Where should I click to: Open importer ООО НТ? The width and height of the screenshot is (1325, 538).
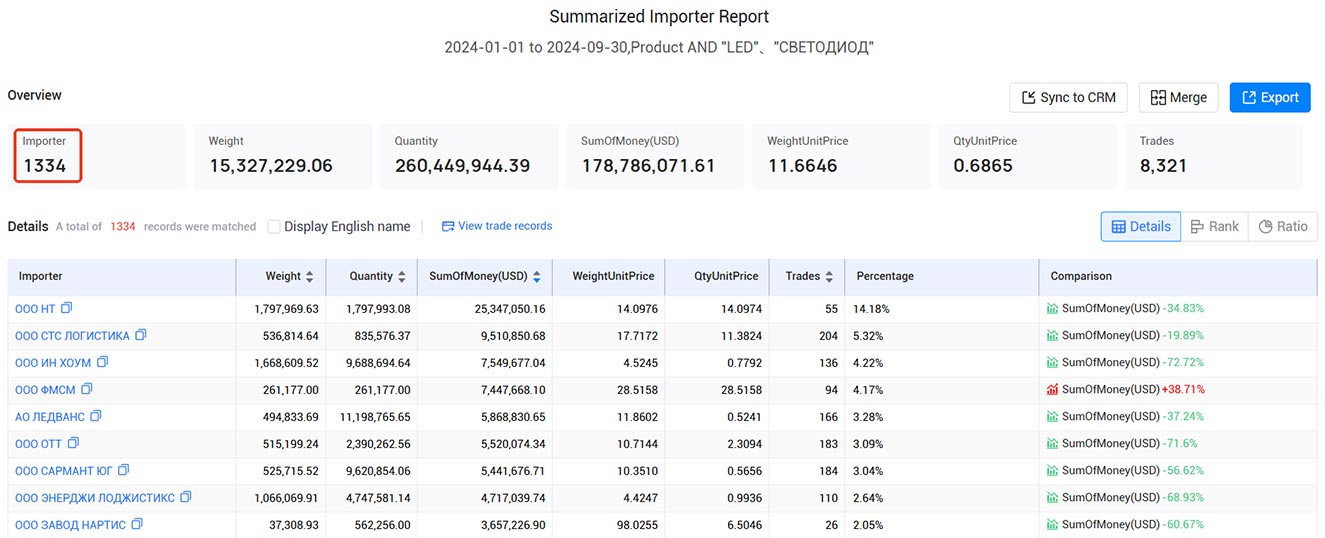(35, 309)
